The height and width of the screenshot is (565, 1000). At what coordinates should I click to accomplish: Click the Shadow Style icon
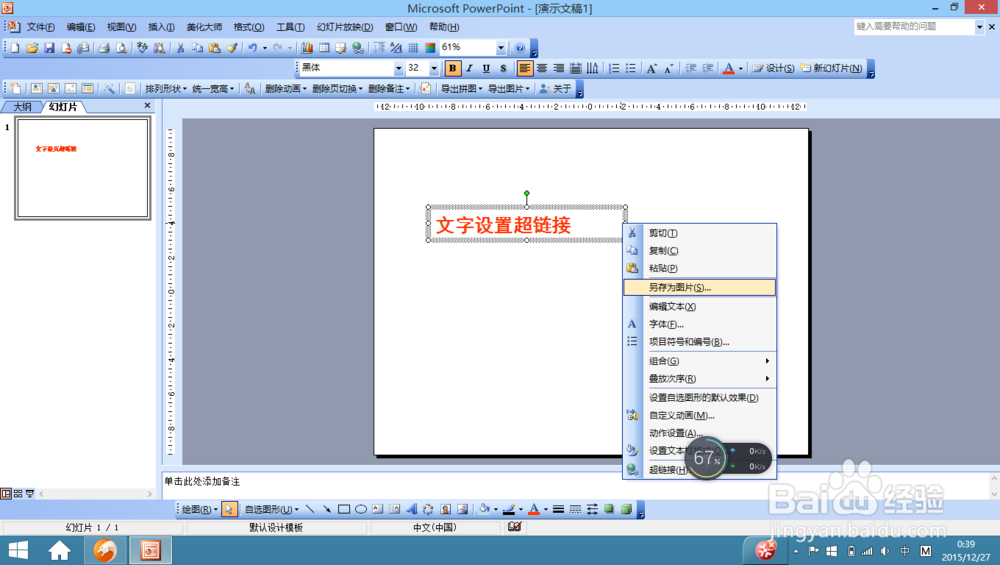click(x=609, y=509)
